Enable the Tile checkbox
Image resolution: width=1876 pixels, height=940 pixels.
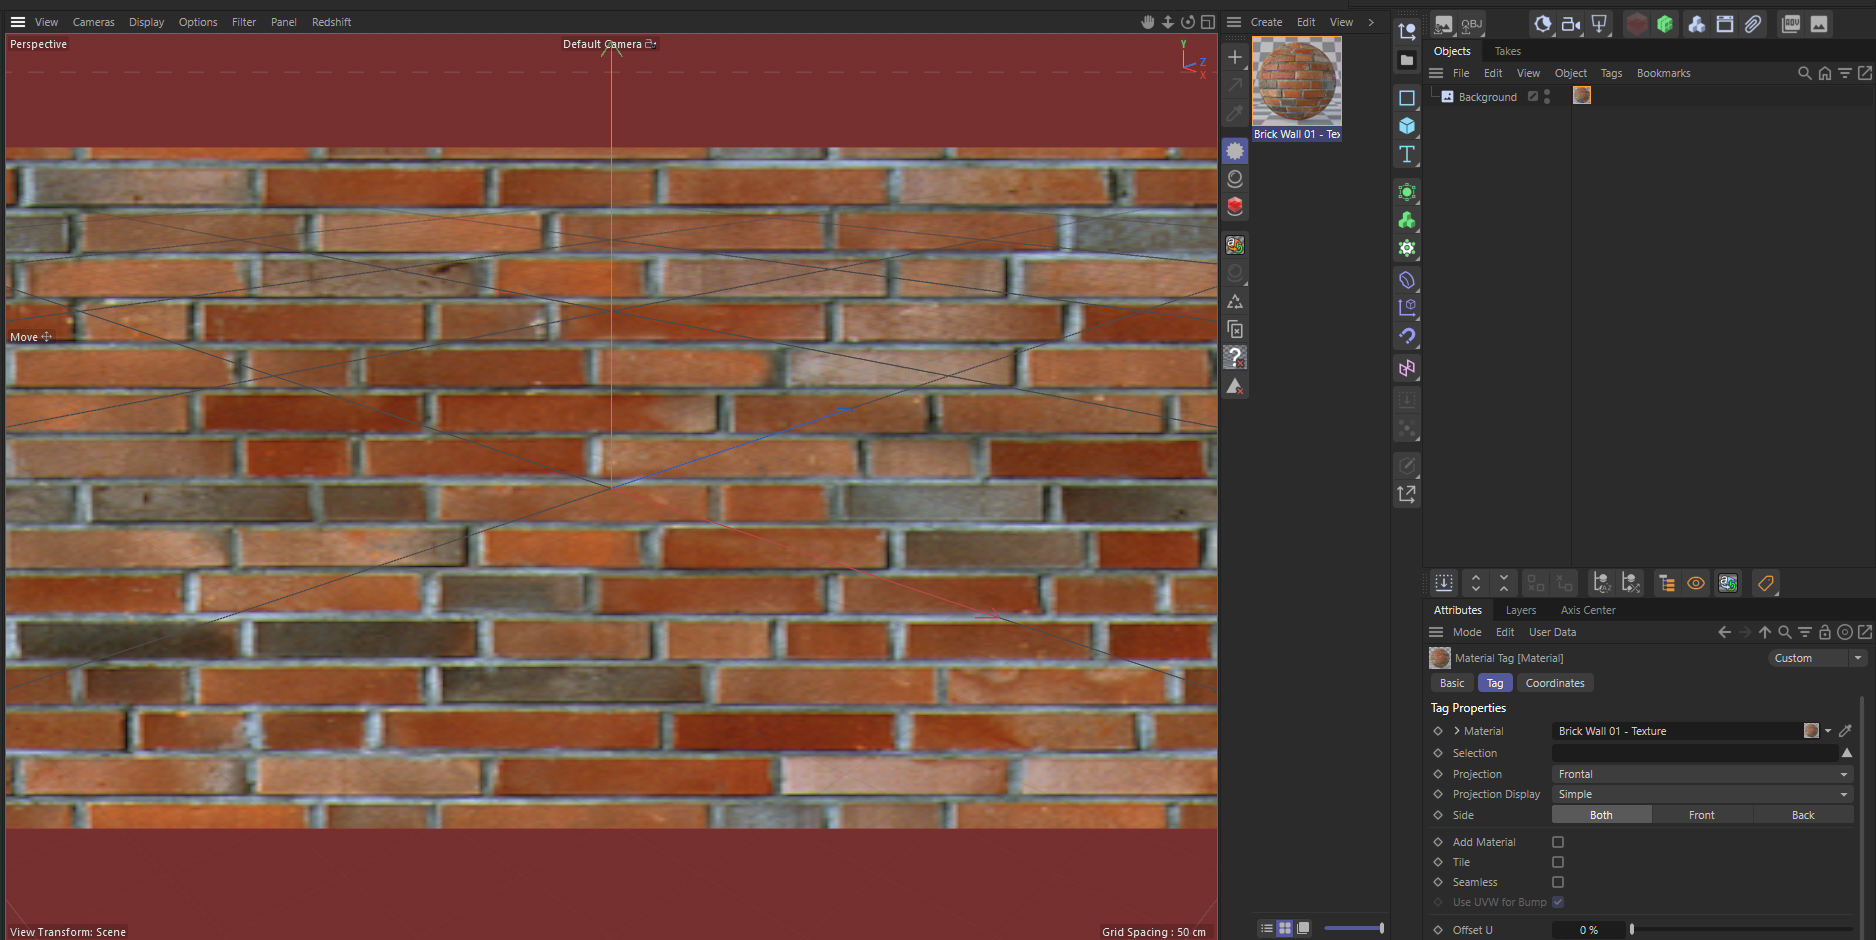[1558, 862]
